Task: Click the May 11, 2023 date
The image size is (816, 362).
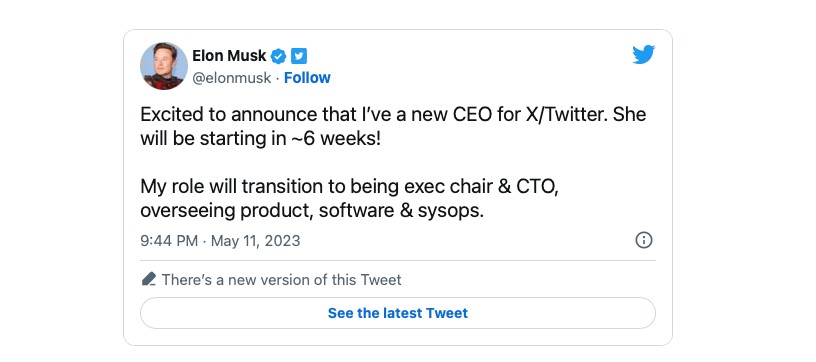Action: click(x=256, y=241)
